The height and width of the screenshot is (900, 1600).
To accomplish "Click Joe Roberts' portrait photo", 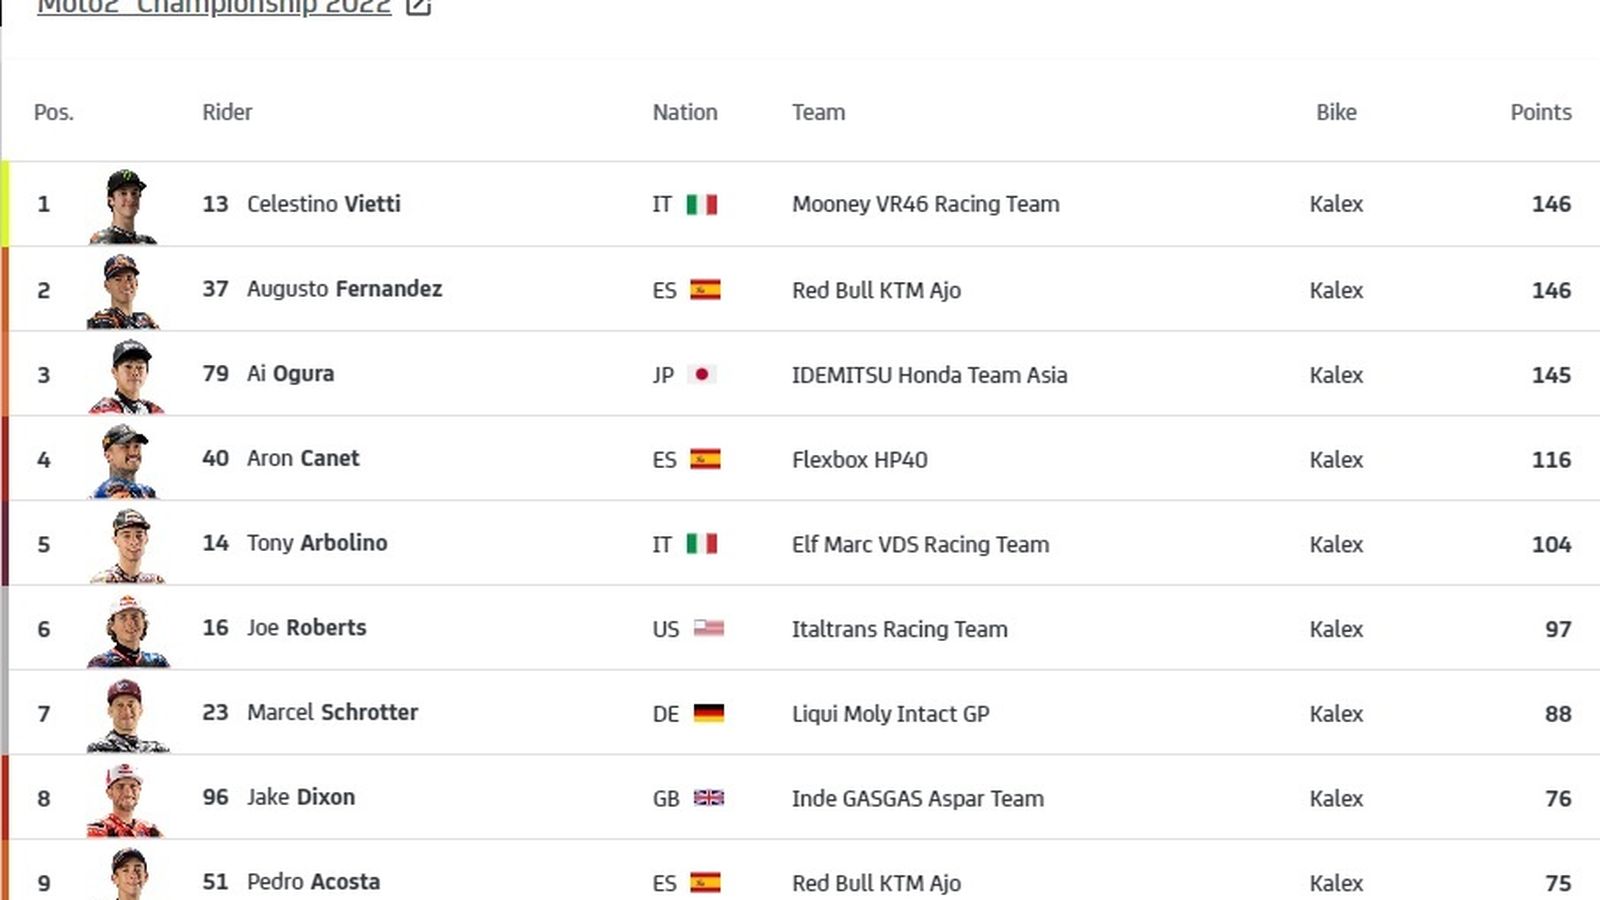I will [x=125, y=629].
